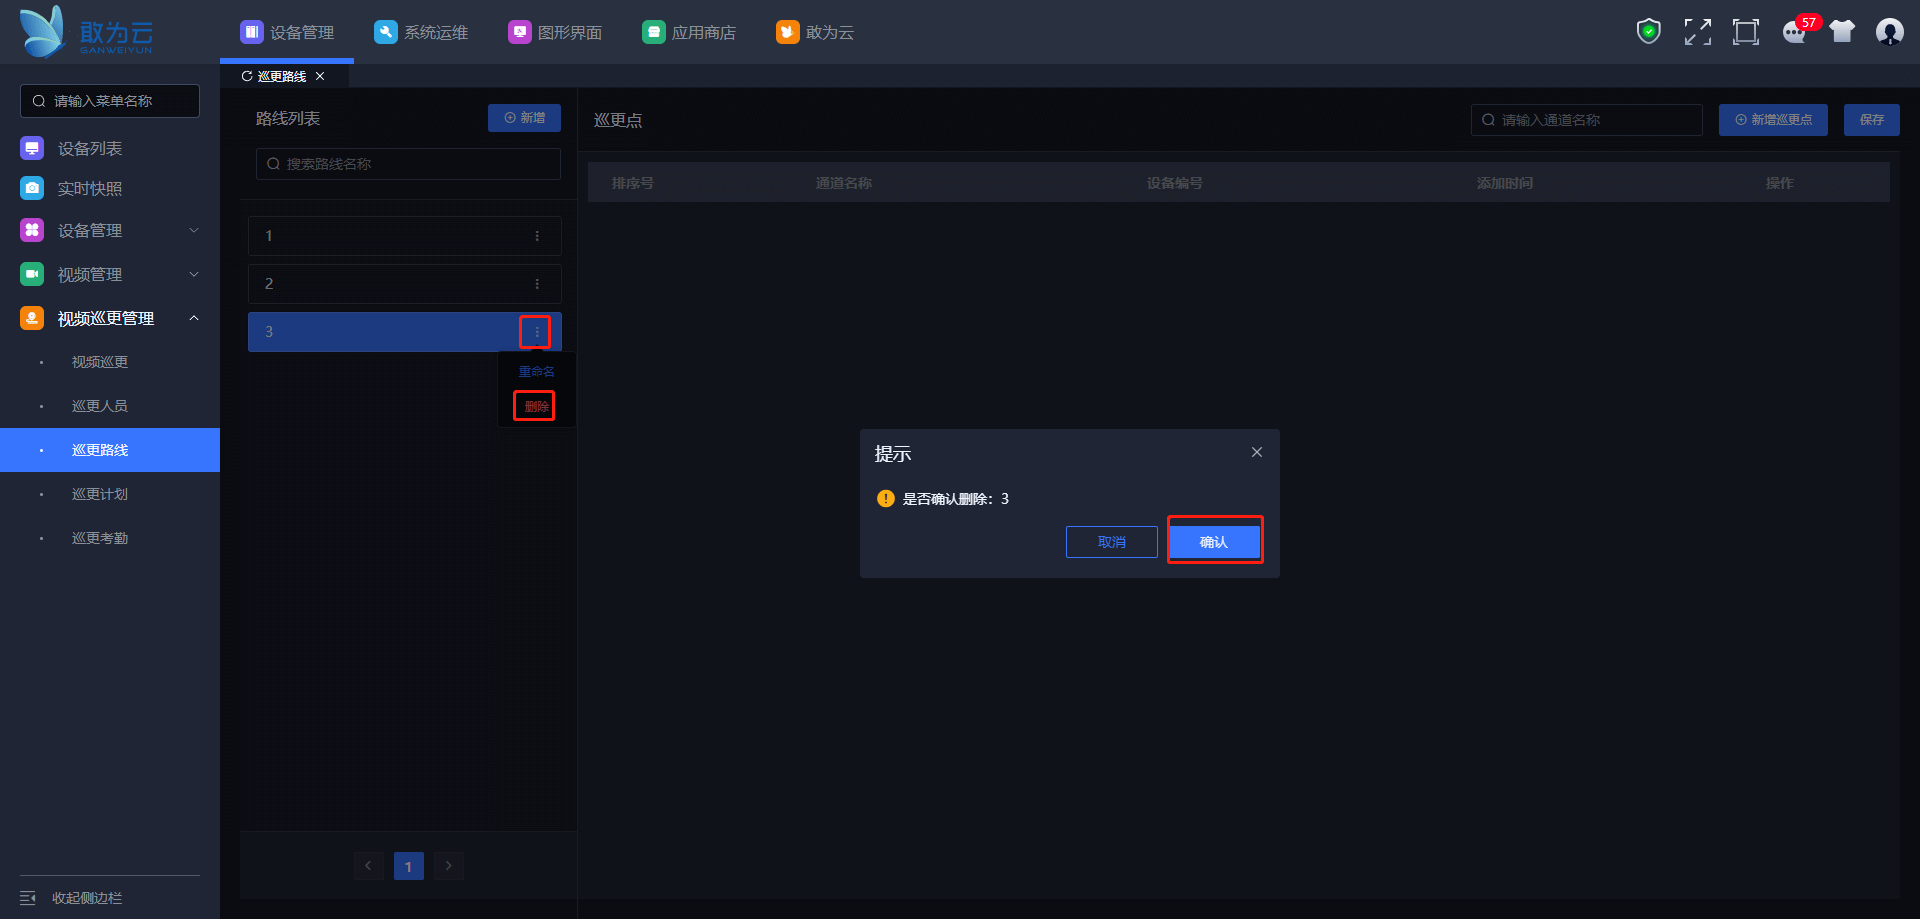This screenshot has width=1920, height=919.
Task: Click the 敢为云 top nav icon
Action: point(788,32)
